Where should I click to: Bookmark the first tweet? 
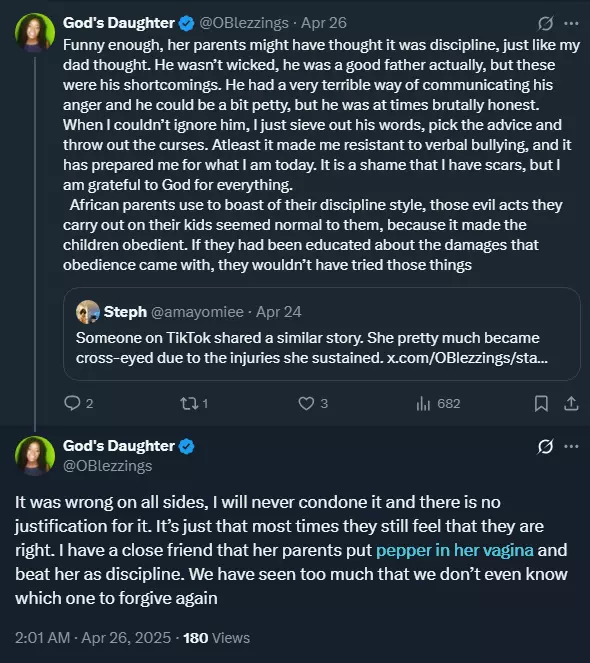(x=541, y=403)
